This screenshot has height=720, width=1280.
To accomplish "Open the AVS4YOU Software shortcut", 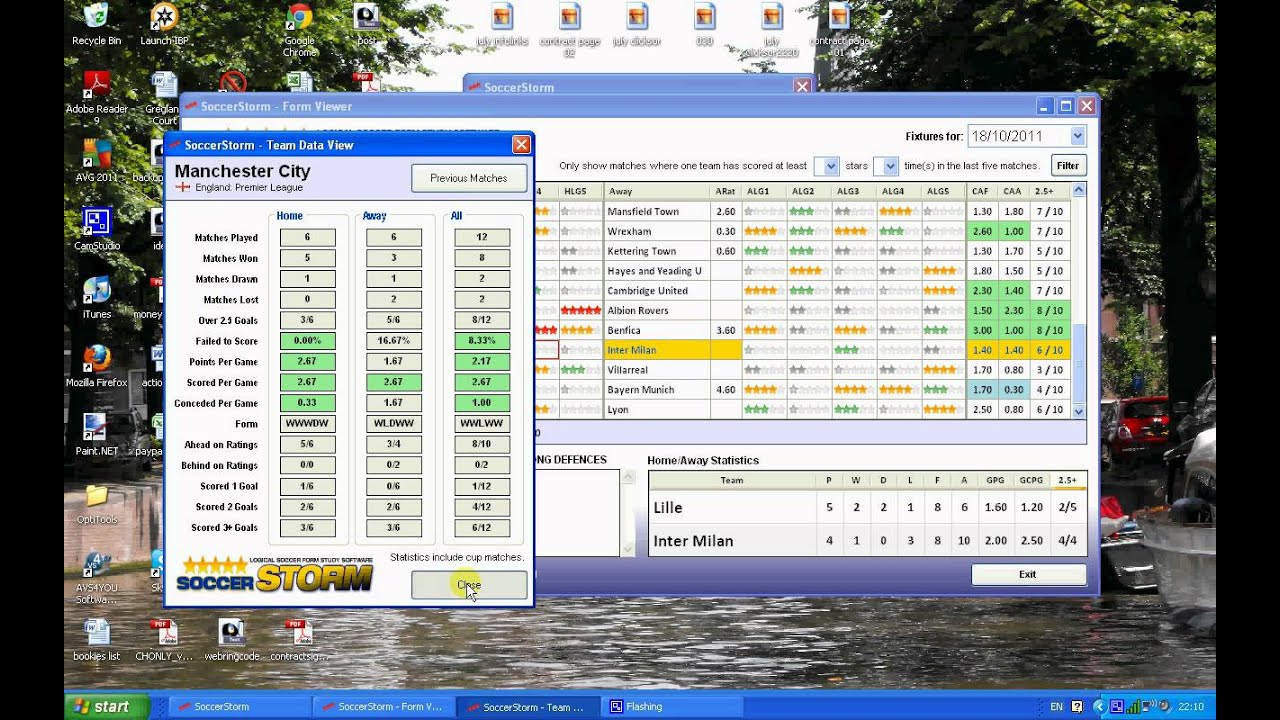I will 96,577.
